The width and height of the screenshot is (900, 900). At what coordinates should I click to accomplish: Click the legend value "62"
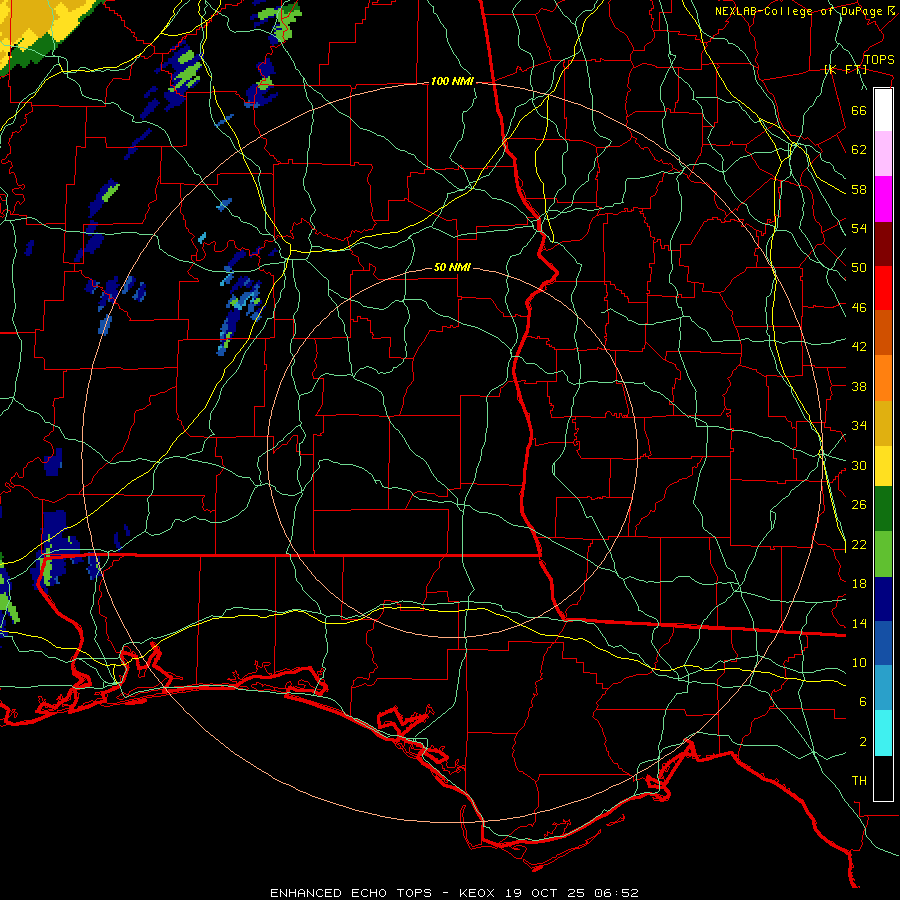[x=859, y=150]
